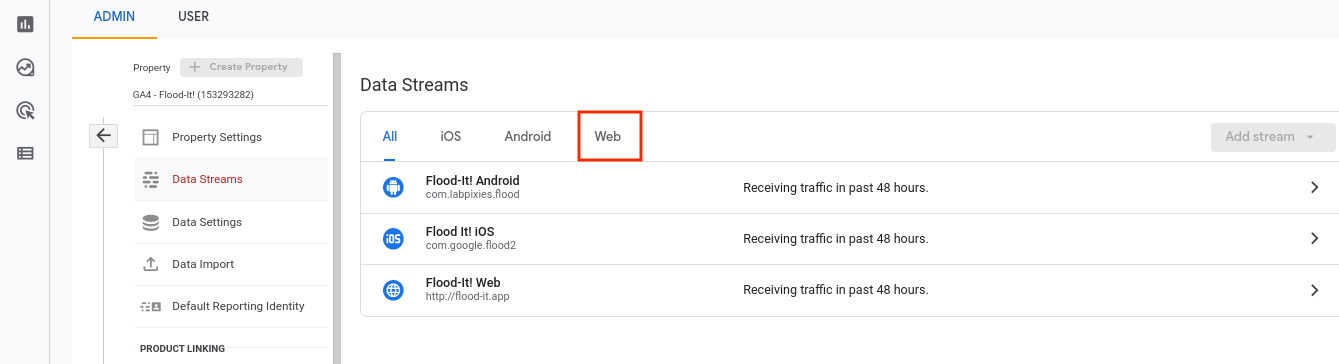1339x364 pixels.
Task: Click the back arrow button beside property menu
Action: point(104,135)
